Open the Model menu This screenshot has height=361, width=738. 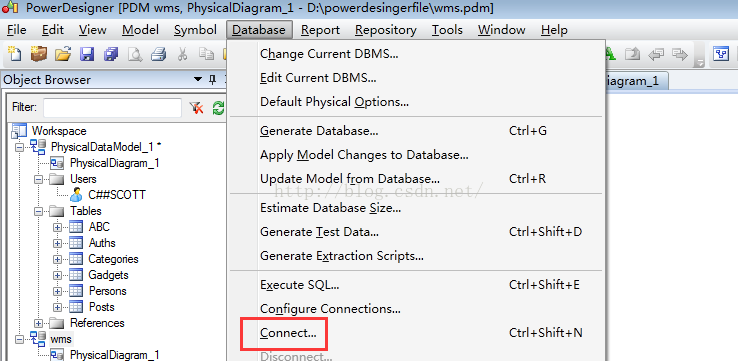(x=140, y=30)
